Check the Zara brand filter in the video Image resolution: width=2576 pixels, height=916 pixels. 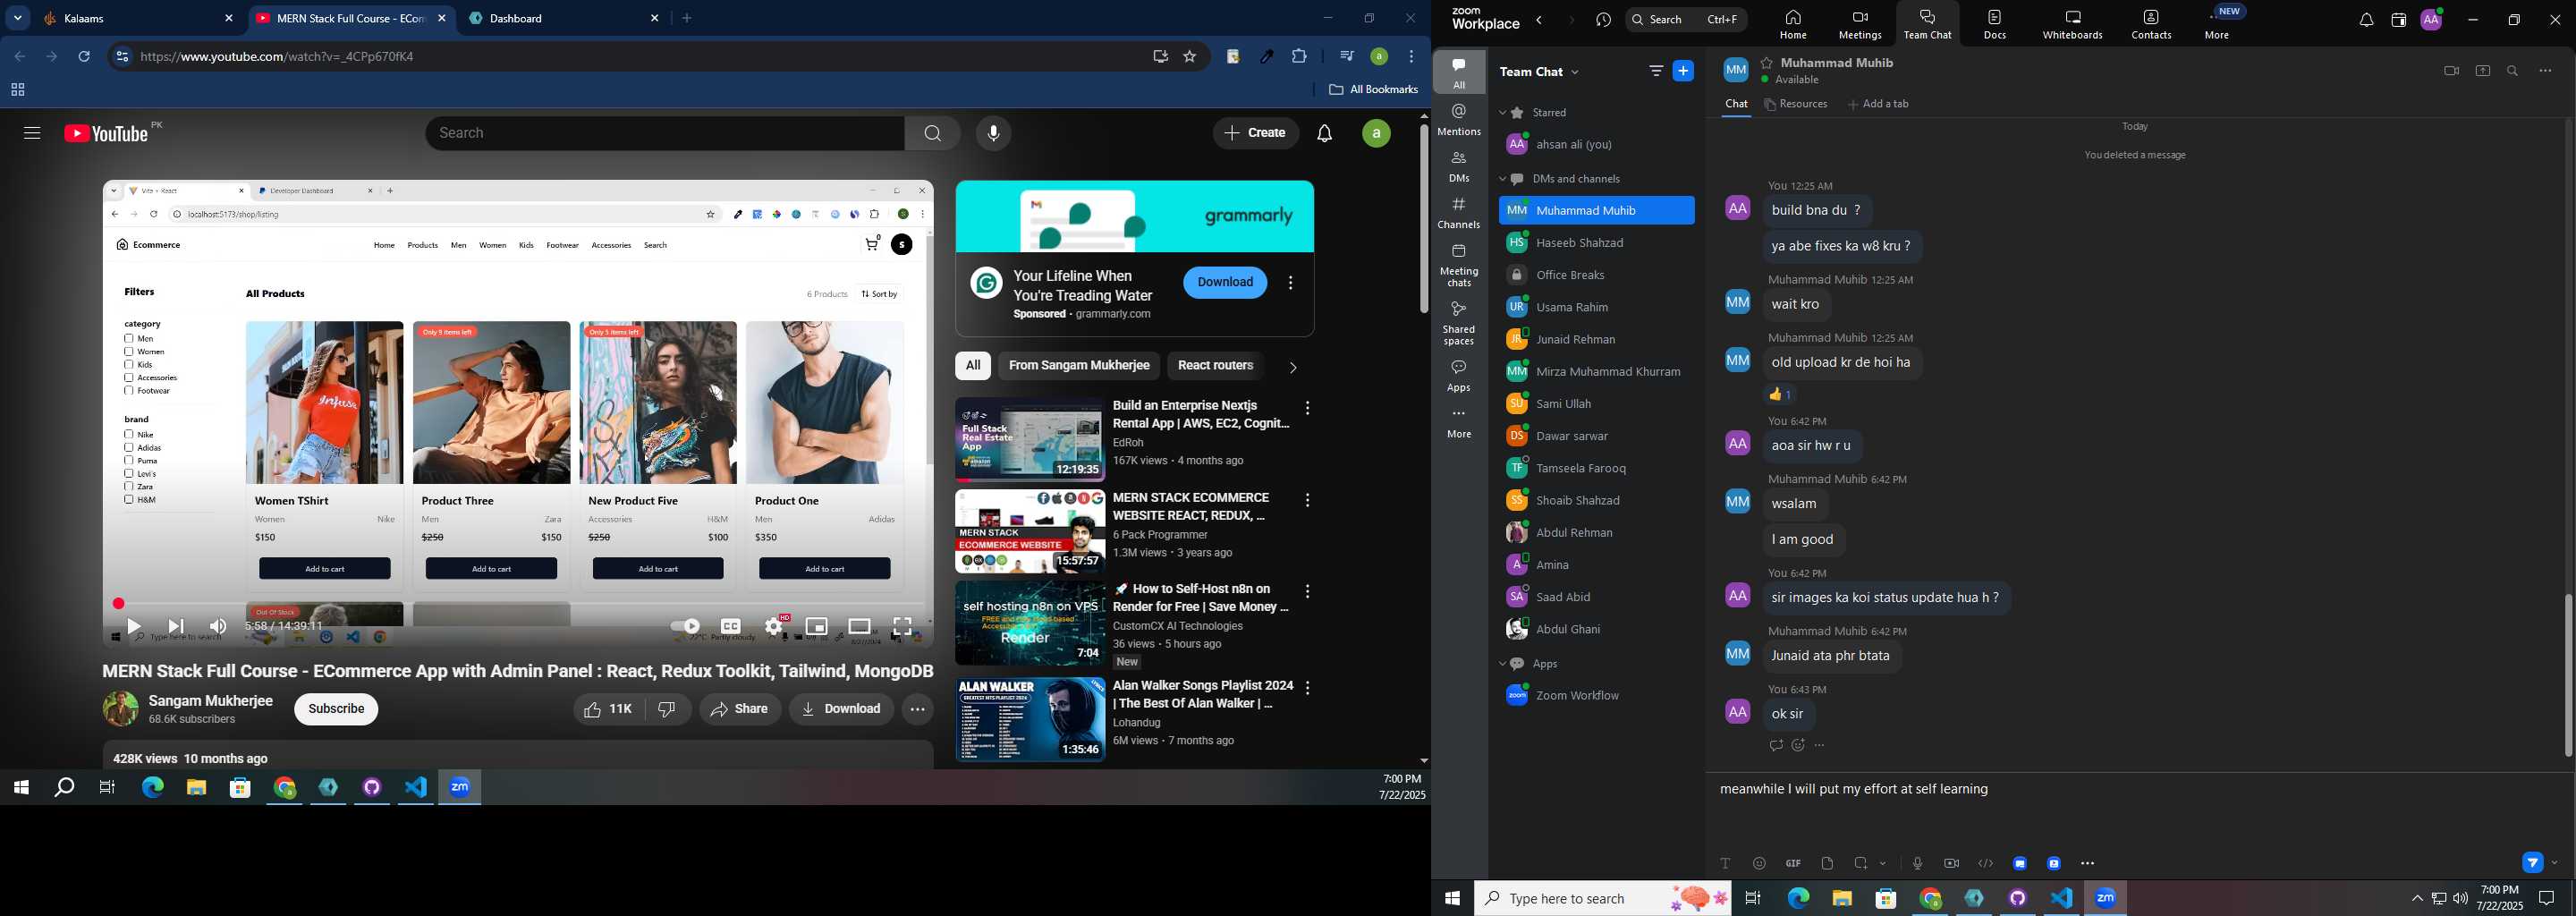tap(129, 487)
